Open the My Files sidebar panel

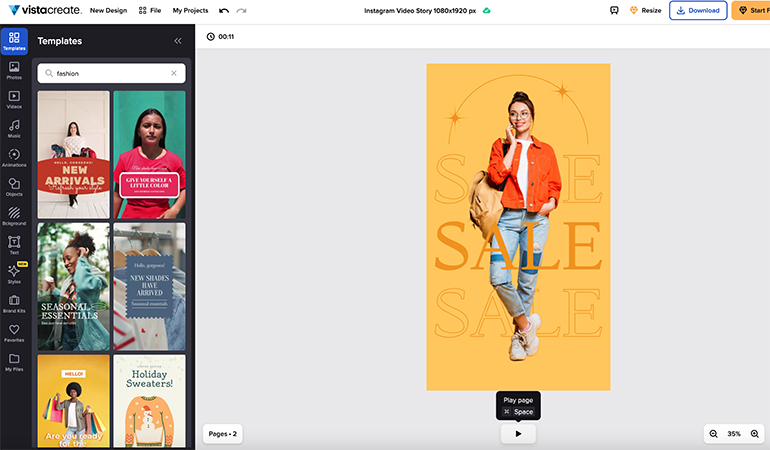click(x=14, y=362)
